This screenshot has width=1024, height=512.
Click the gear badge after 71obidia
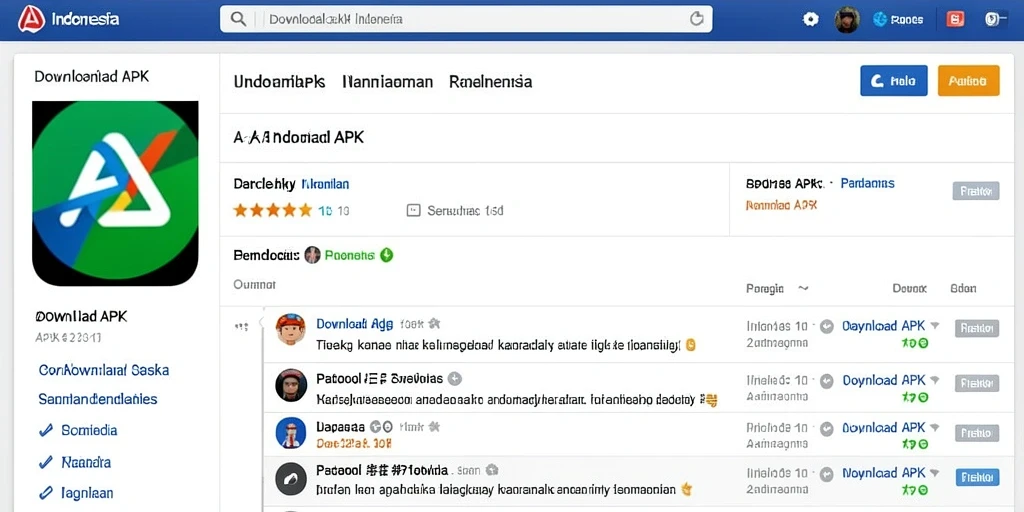tap(492, 470)
